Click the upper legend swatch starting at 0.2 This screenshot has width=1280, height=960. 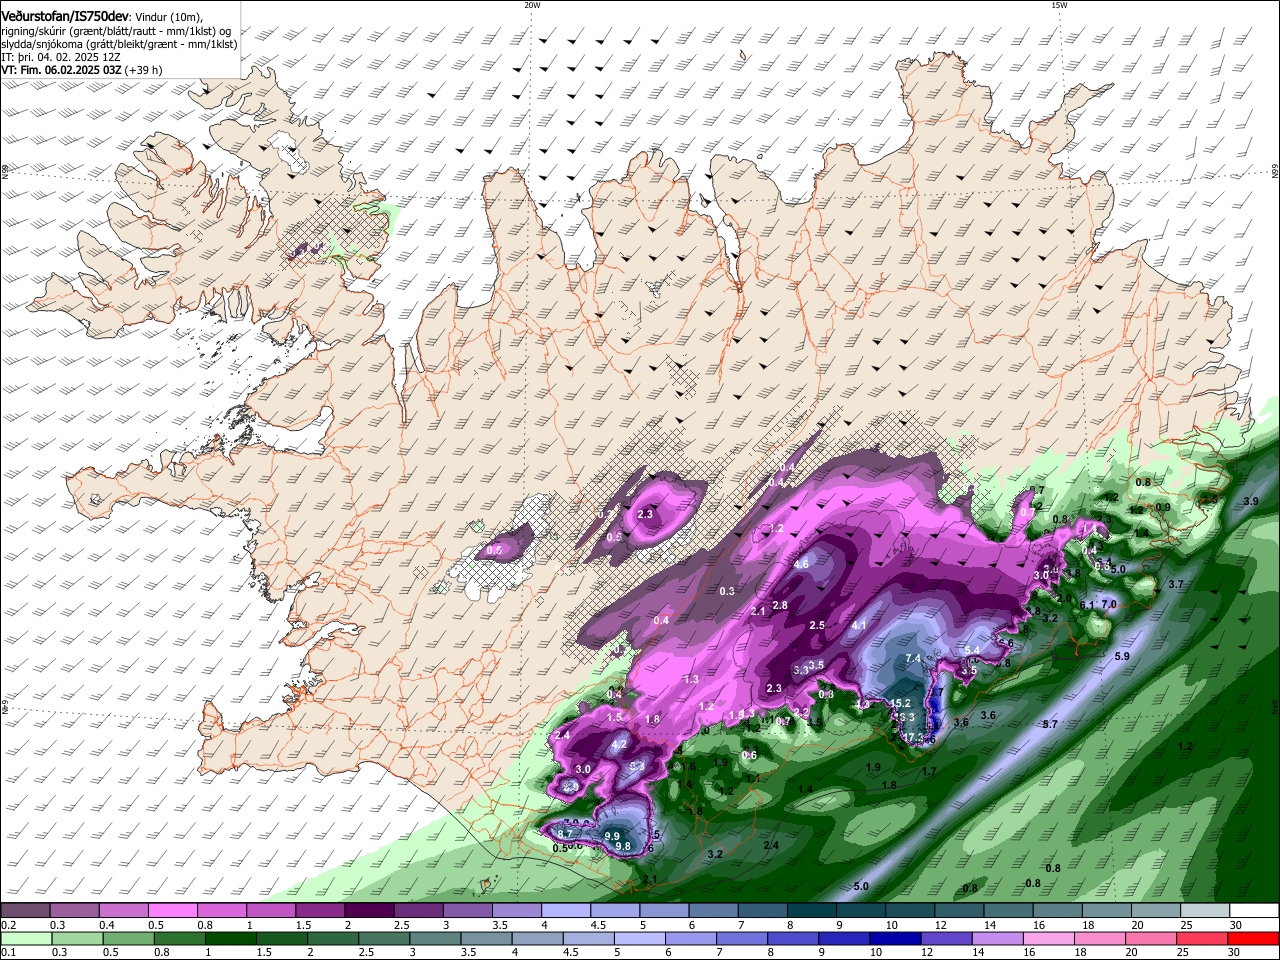coord(25,911)
